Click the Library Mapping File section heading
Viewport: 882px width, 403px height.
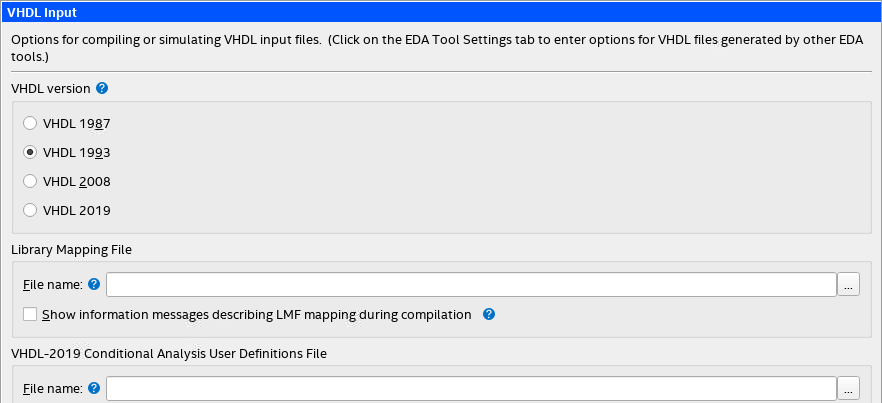tap(71, 248)
